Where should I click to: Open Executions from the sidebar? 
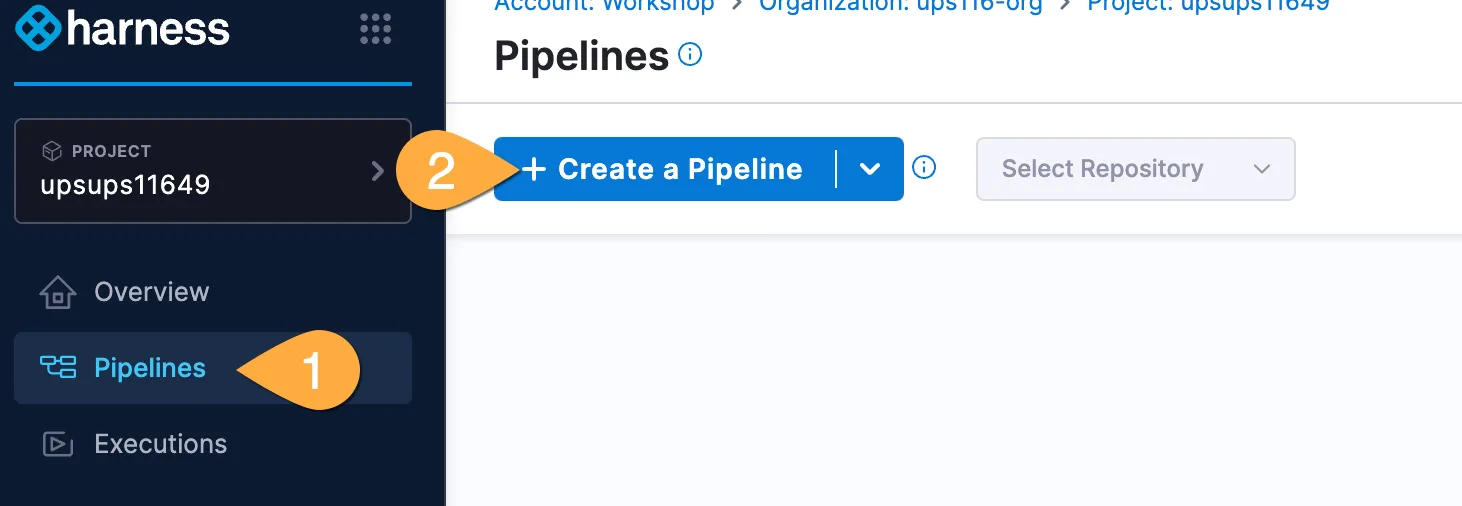(160, 444)
